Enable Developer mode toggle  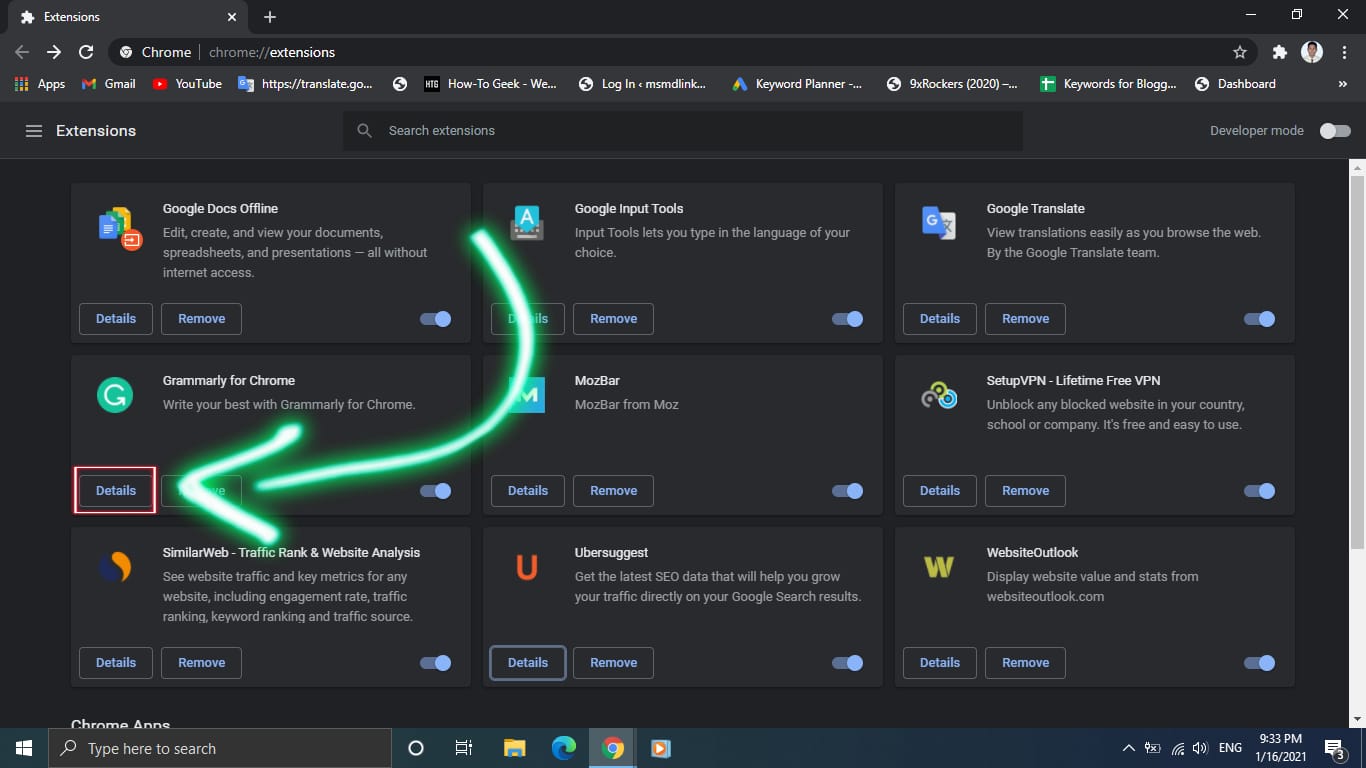click(1335, 131)
